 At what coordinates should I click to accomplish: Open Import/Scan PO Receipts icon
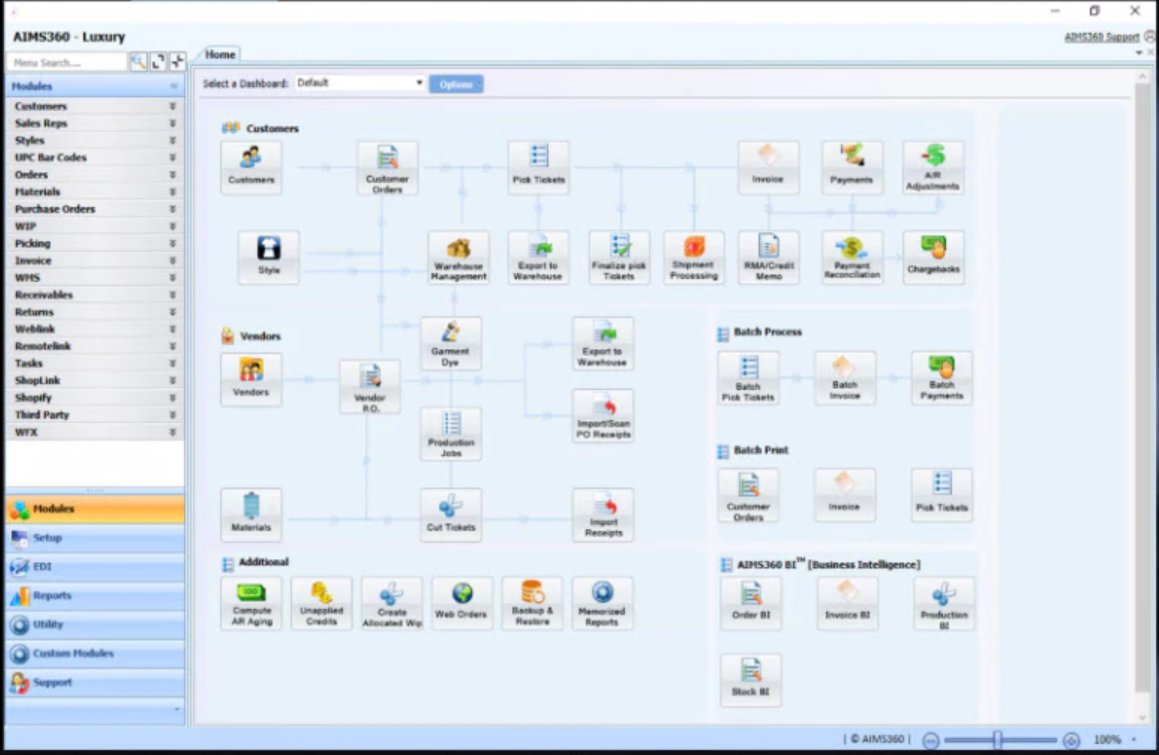(603, 416)
